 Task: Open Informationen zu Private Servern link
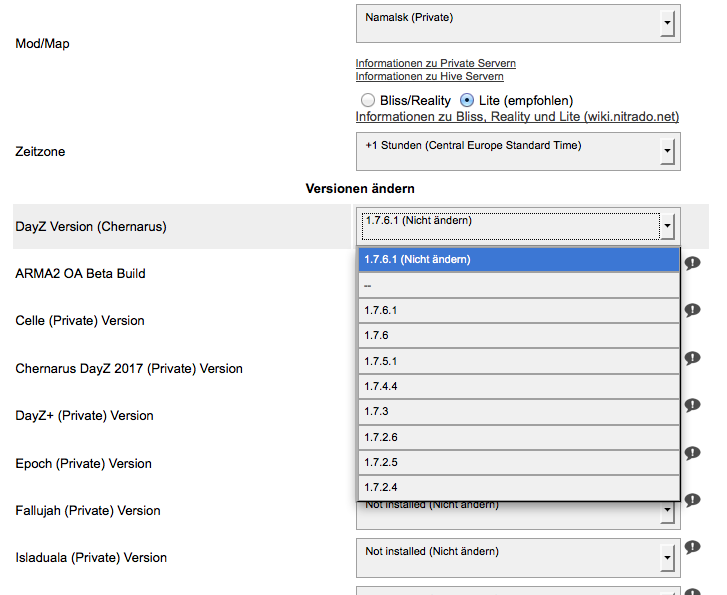coord(435,63)
